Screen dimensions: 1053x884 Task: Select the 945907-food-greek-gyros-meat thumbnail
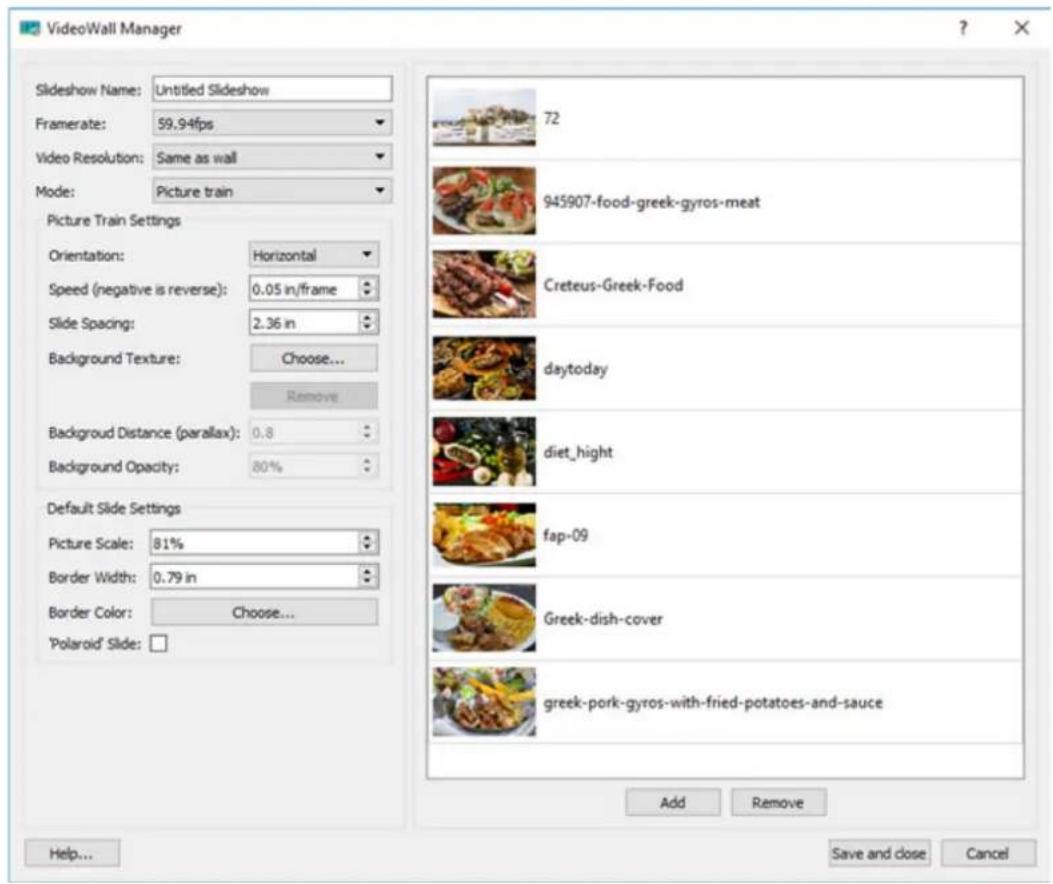484,201
